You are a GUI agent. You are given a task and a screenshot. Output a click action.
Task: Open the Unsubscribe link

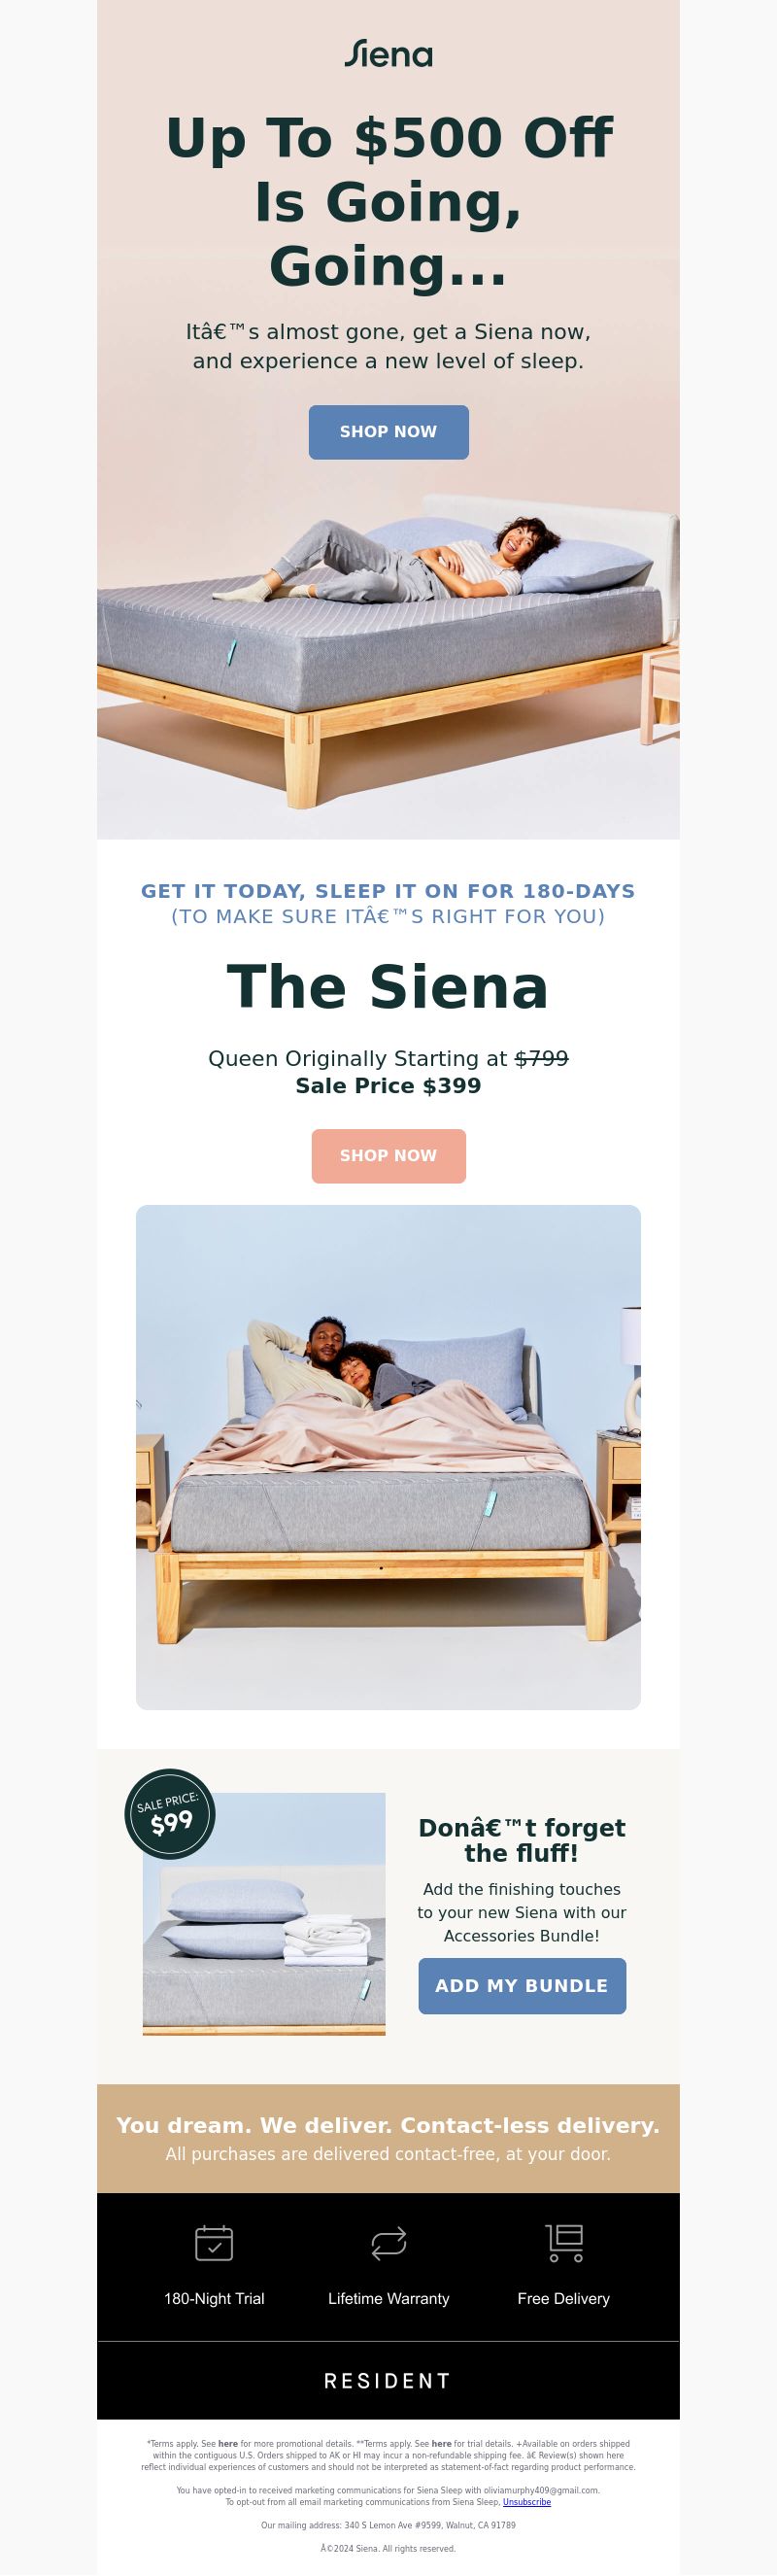click(527, 2502)
